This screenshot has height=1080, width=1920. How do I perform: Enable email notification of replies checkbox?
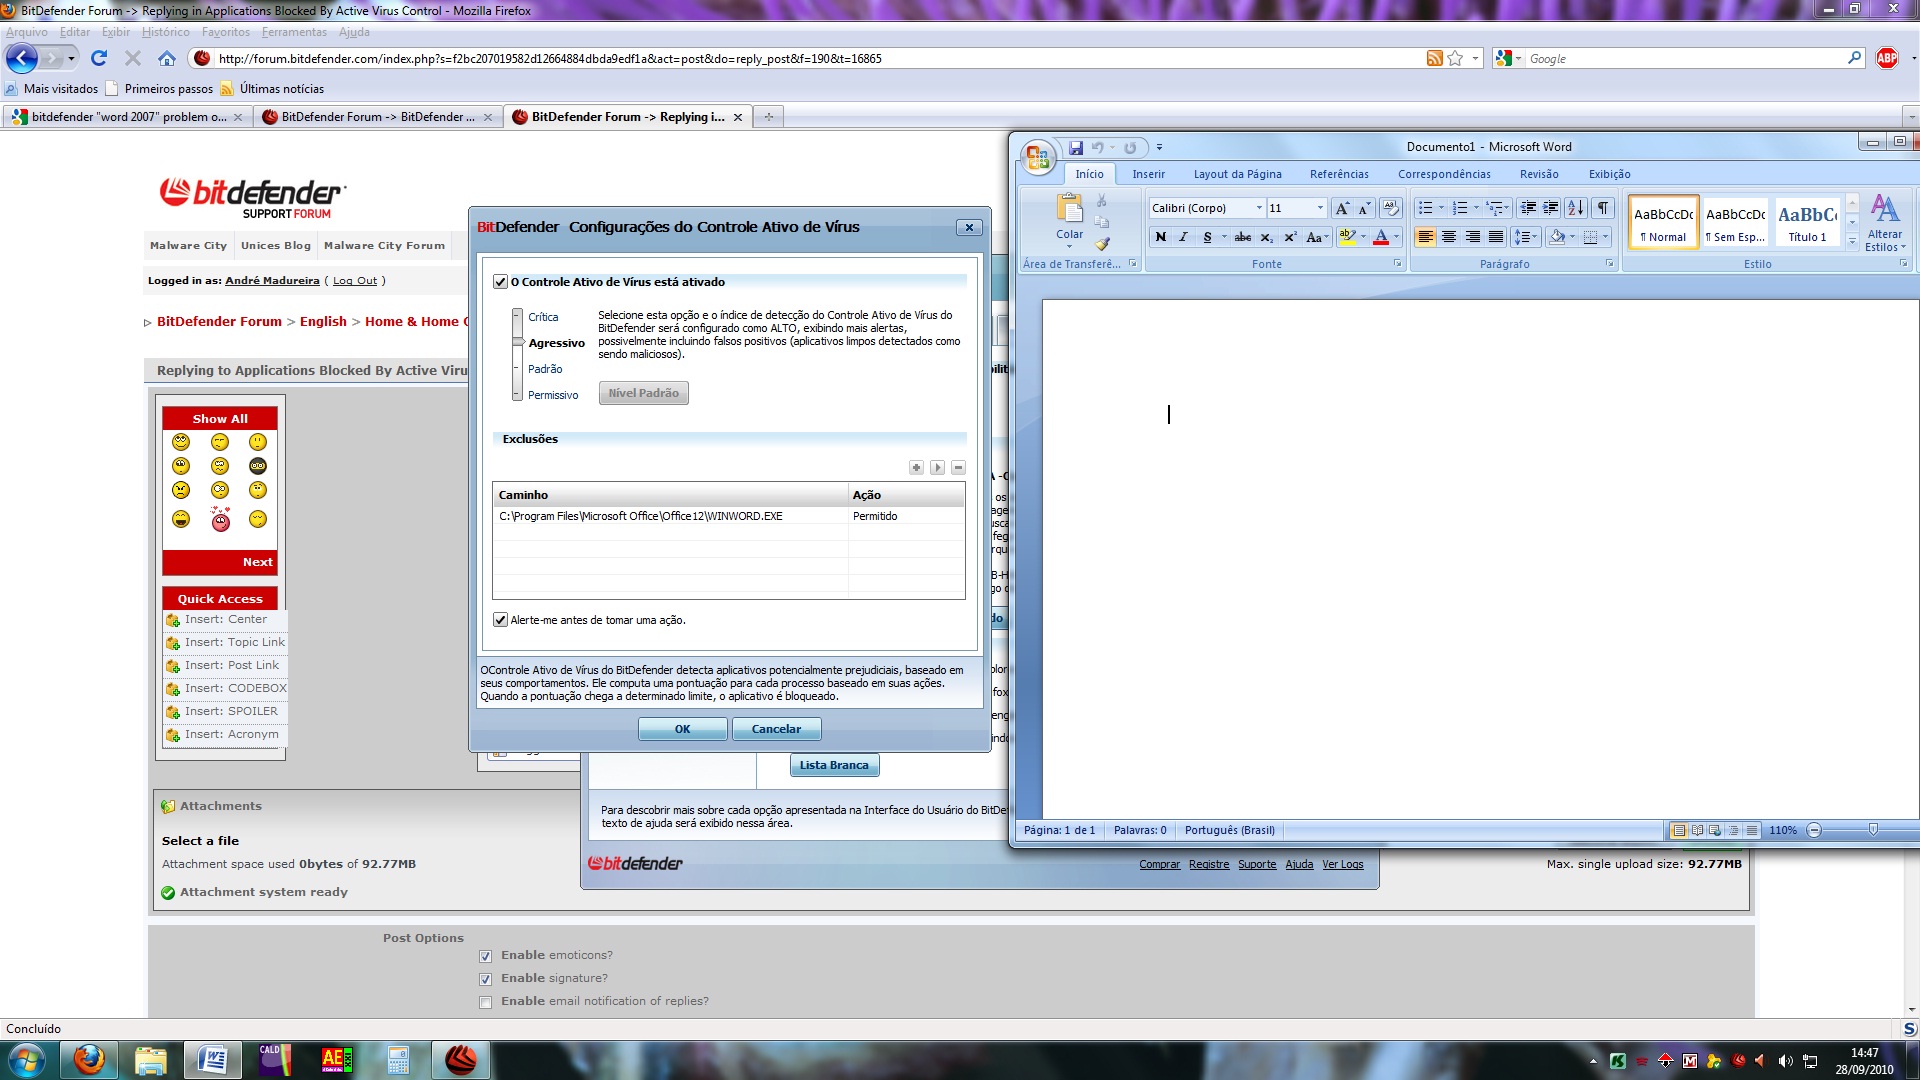tap(485, 1002)
